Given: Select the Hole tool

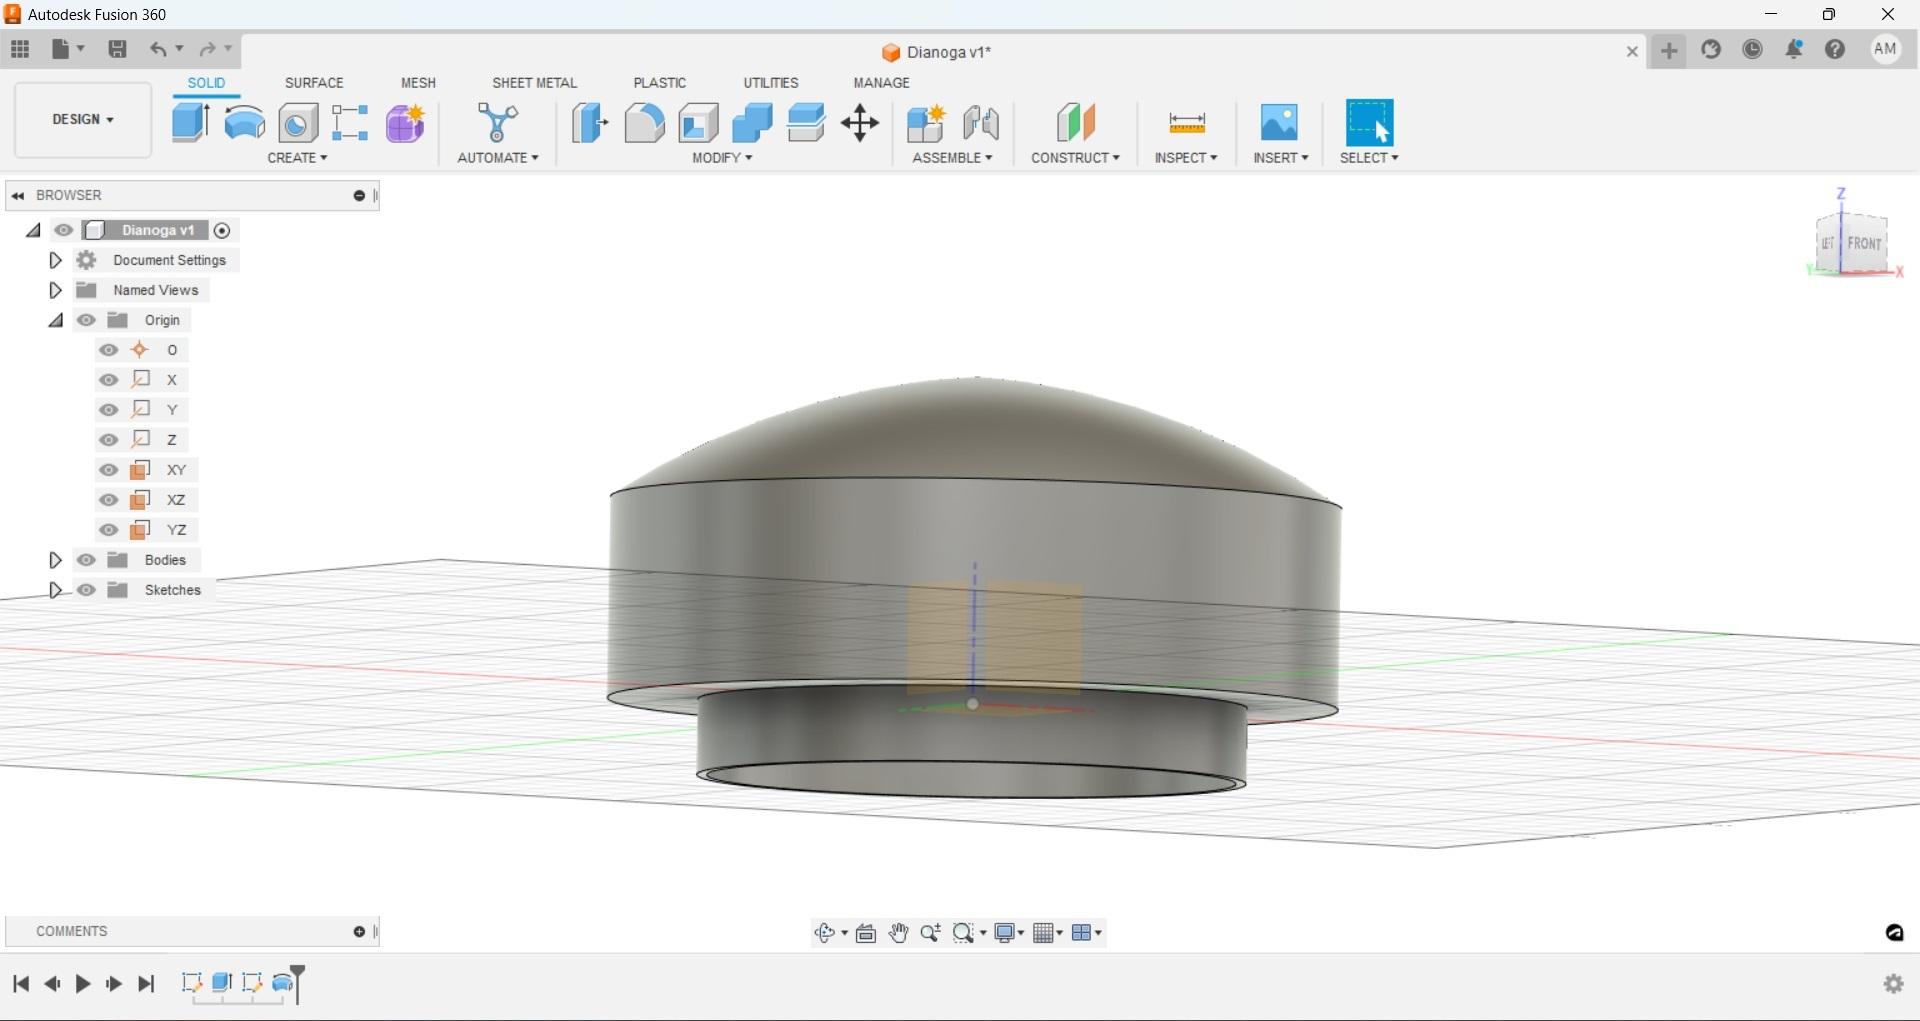Looking at the screenshot, I should point(298,123).
